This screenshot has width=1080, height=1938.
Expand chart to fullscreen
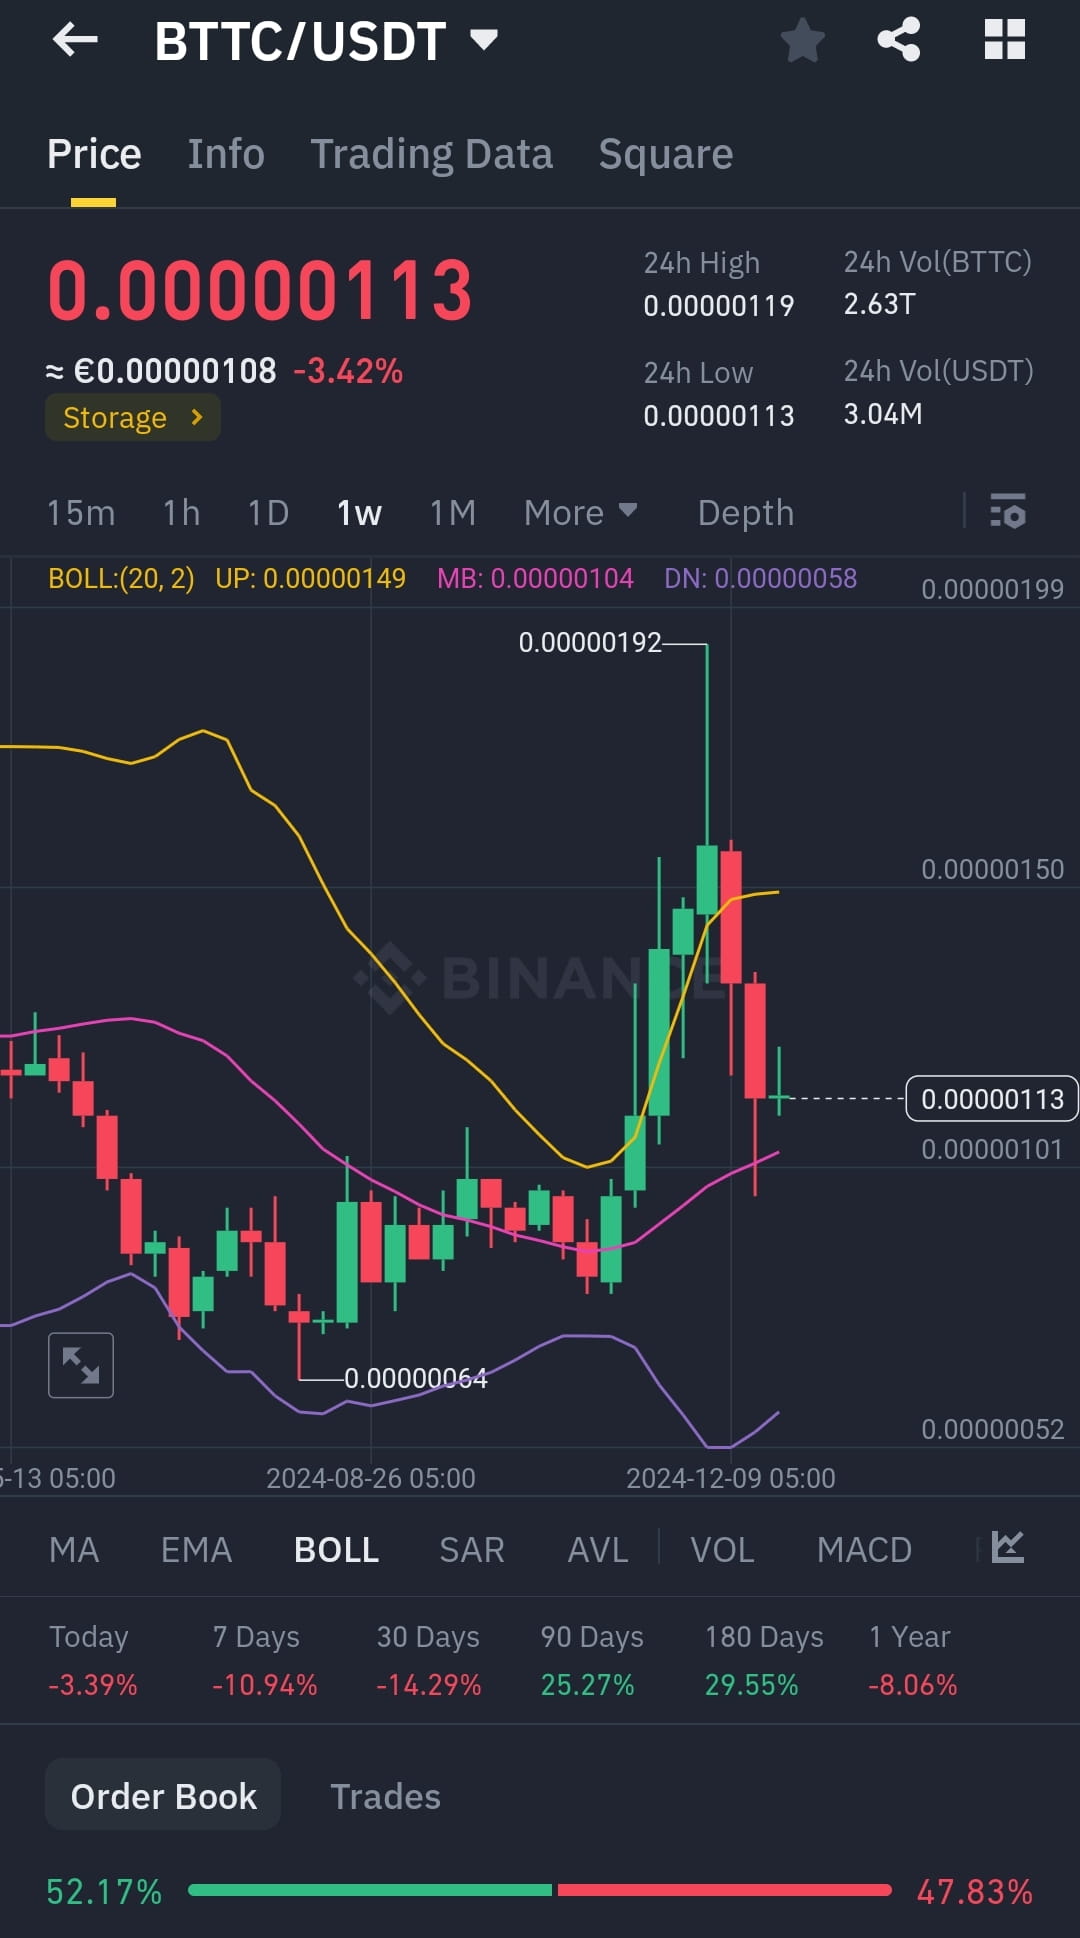[x=81, y=1365]
